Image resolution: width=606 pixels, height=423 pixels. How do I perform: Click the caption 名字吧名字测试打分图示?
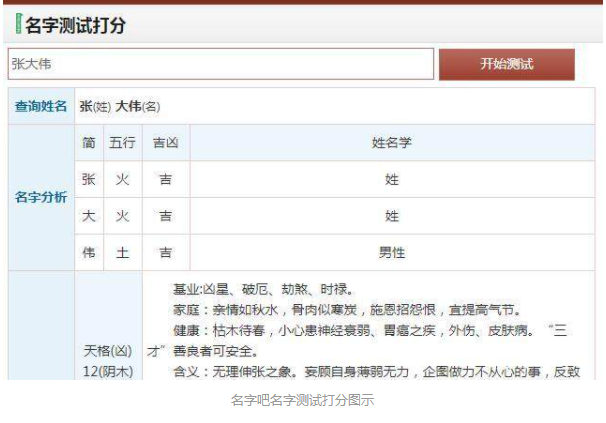click(x=302, y=400)
